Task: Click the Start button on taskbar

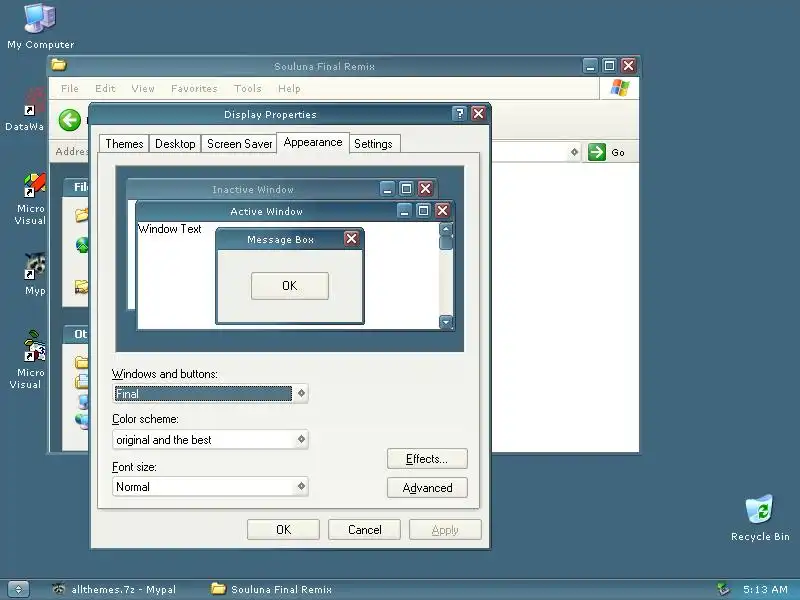Action: click(x=18, y=589)
